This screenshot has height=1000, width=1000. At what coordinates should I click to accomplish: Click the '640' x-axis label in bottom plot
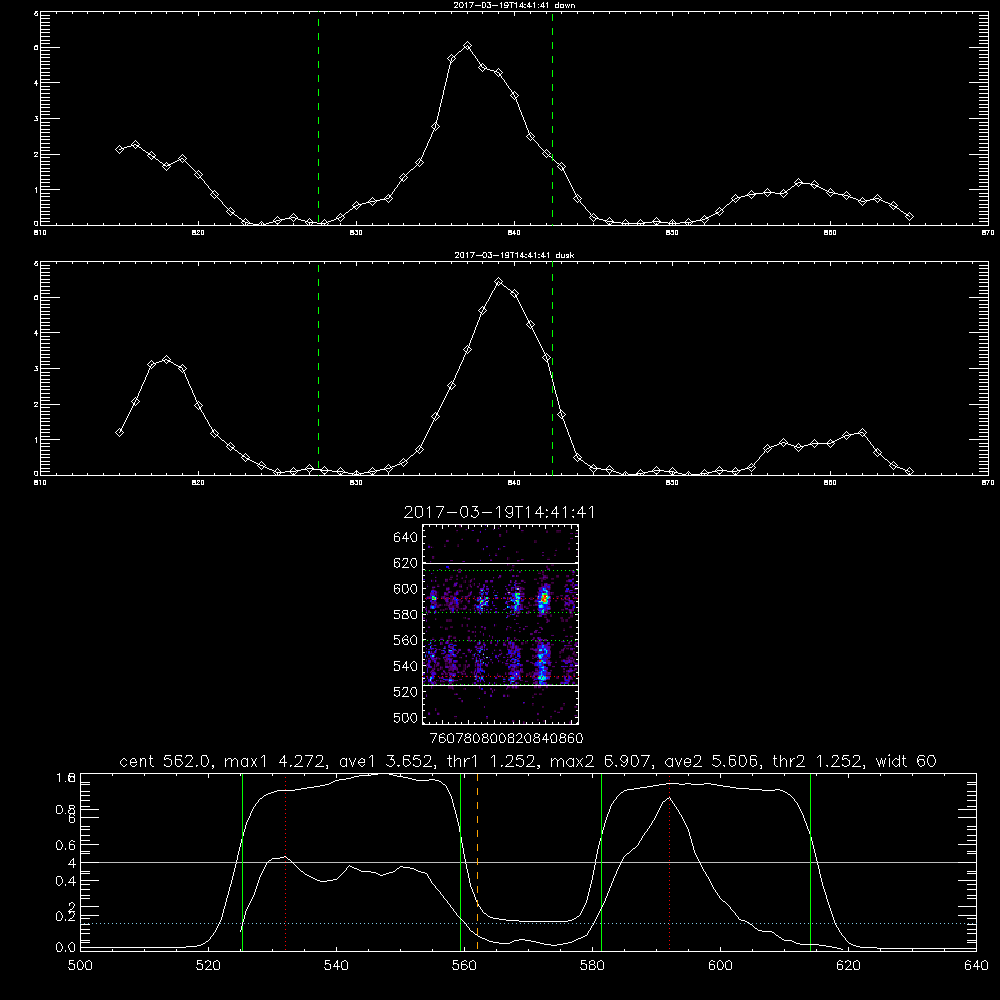coord(976,966)
